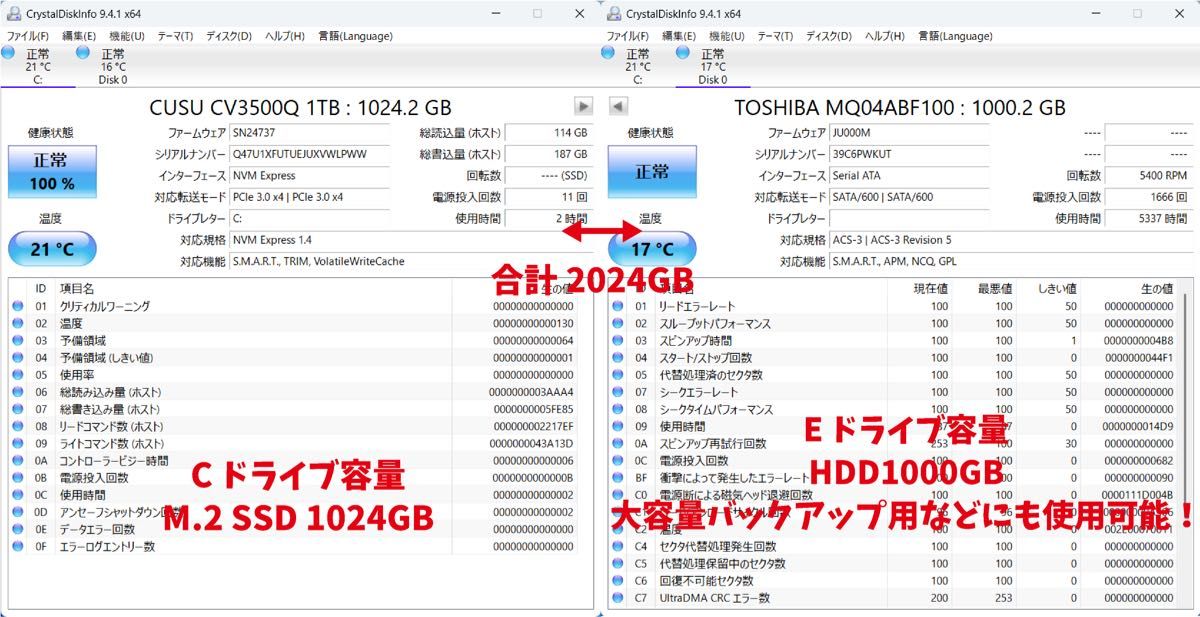Select C: drive tab in right window
The height and width of the screenshot is (617, 1200).
coord(637,66)
